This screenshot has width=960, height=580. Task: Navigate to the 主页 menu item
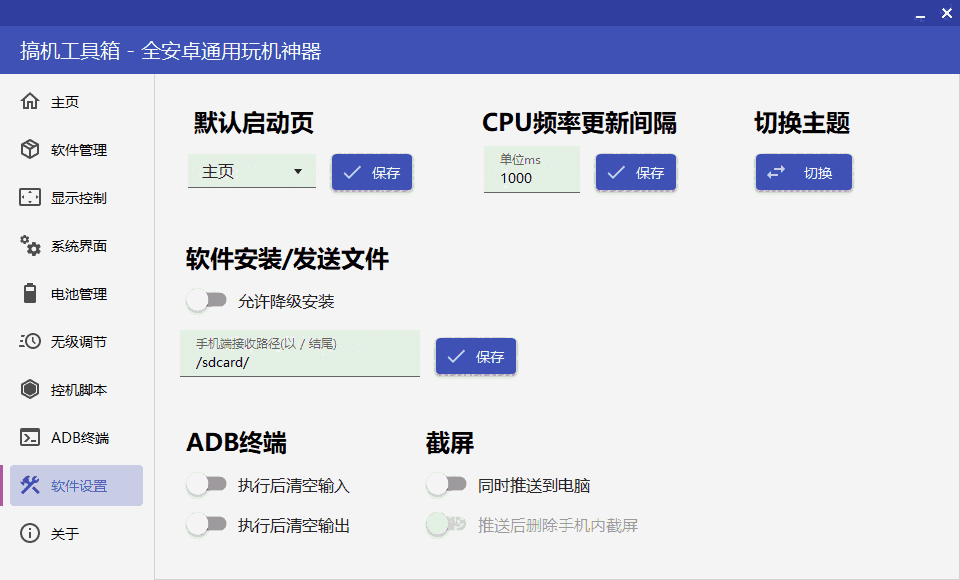[60, 101]
